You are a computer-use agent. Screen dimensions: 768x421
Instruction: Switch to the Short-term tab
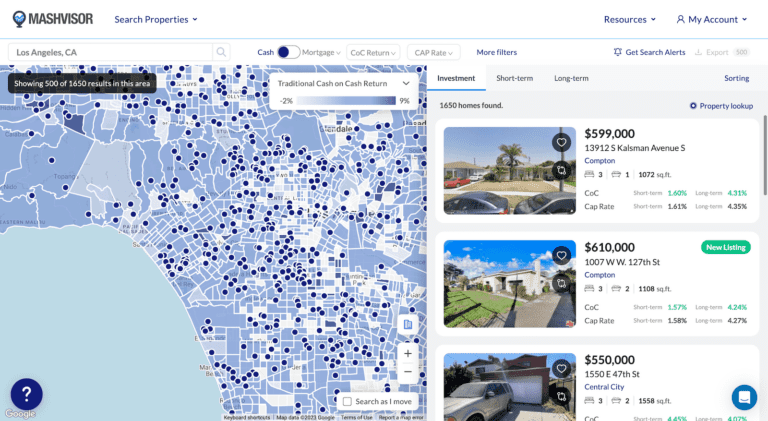tap(514, 78)
